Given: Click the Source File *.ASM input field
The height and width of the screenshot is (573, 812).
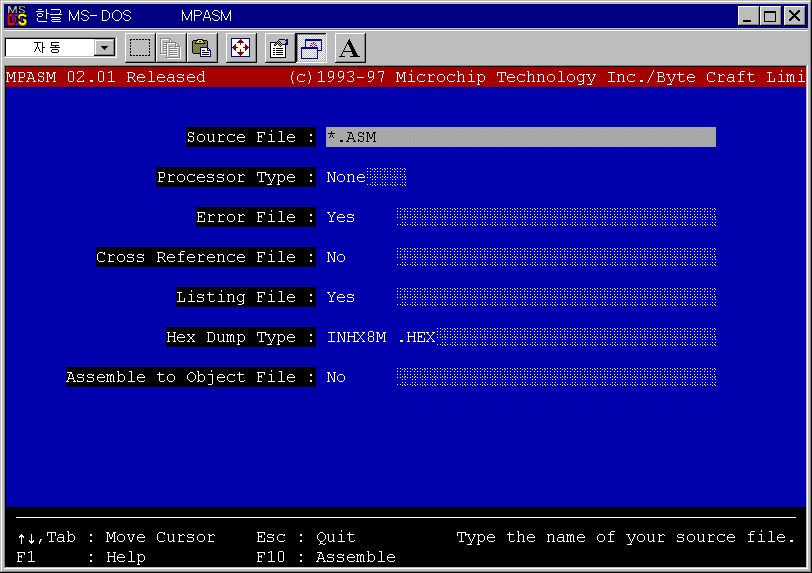Looking at the screenshot, I should [520, 137].
